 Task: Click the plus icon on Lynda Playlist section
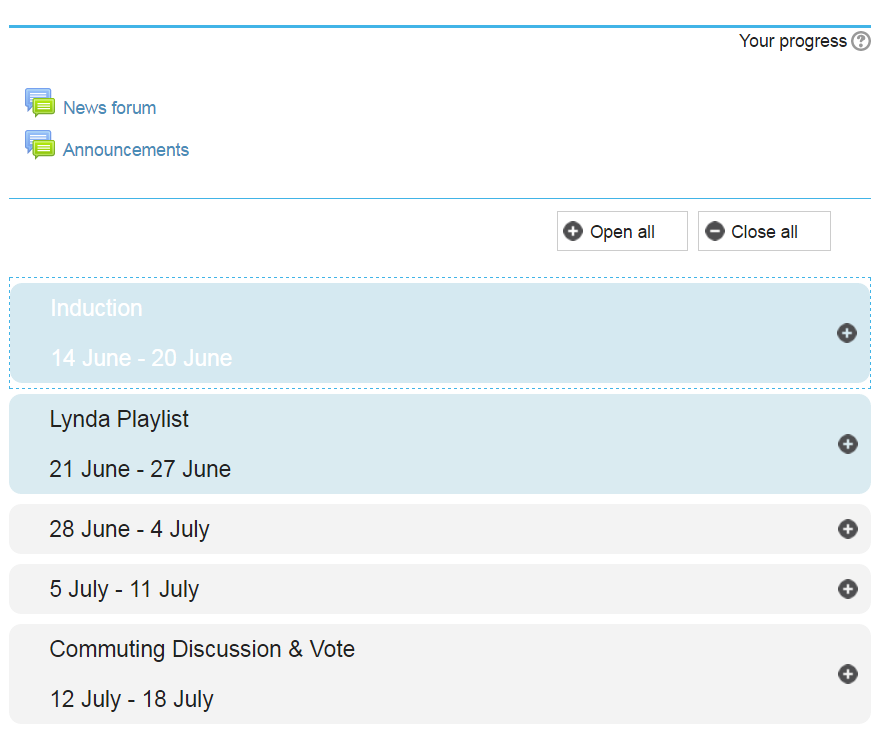coord(847,444)
